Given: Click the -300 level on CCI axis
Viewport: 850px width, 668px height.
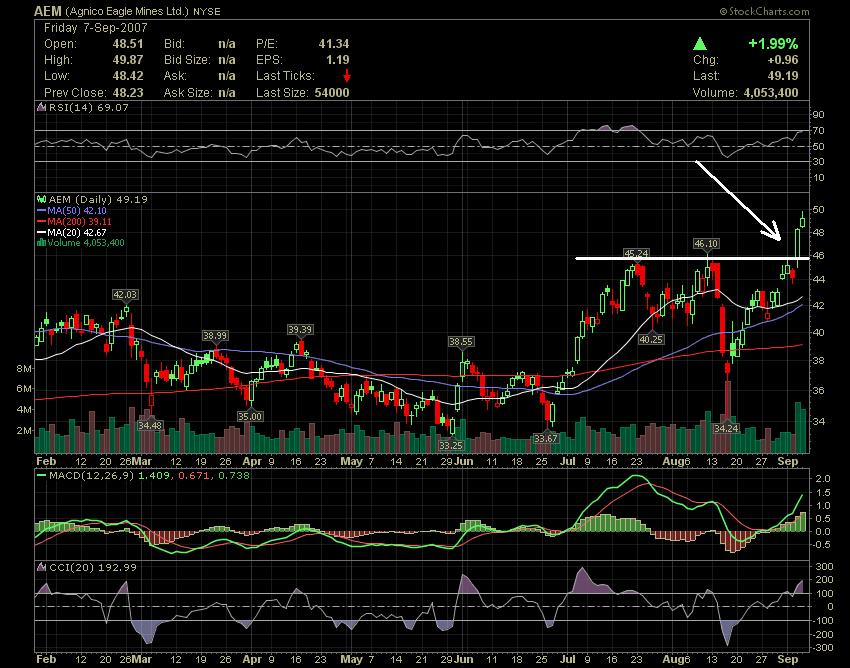Looking at the screenshot, I should [x=823, y=648].
